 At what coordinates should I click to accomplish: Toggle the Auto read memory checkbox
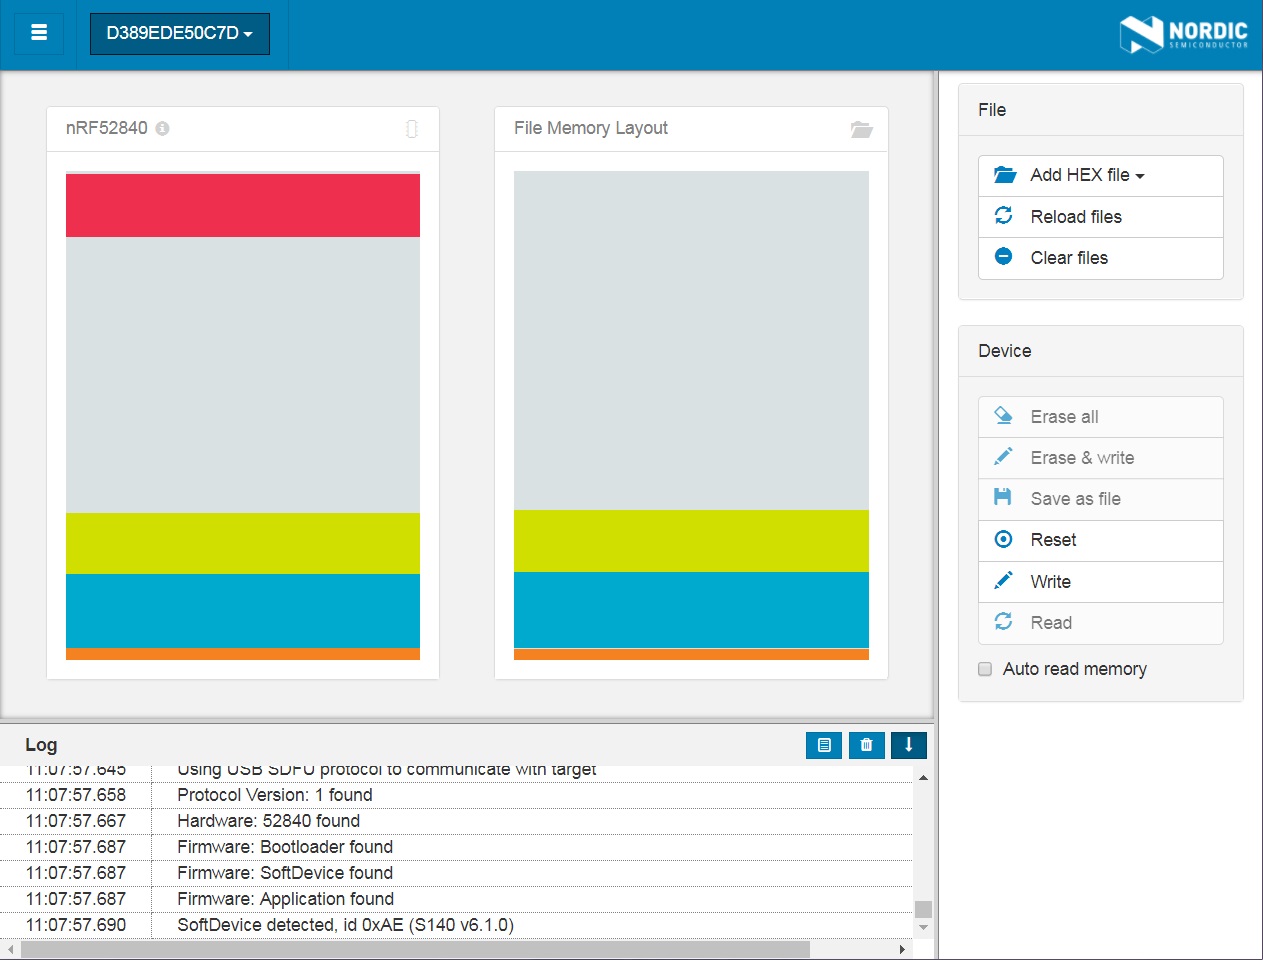pyautogui.click(x=985, y=669)
